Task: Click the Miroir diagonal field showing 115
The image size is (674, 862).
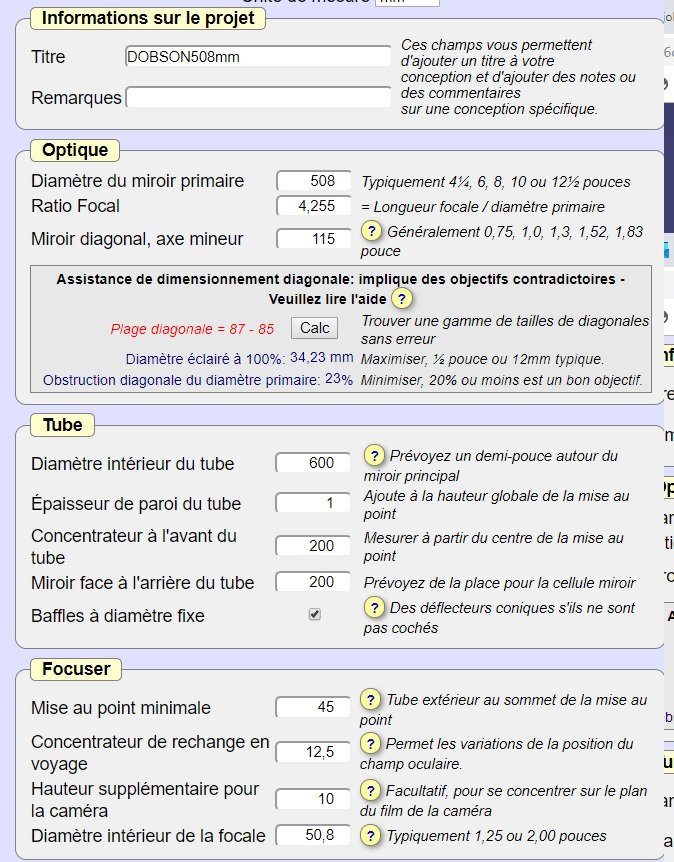Action: [314, 239]
